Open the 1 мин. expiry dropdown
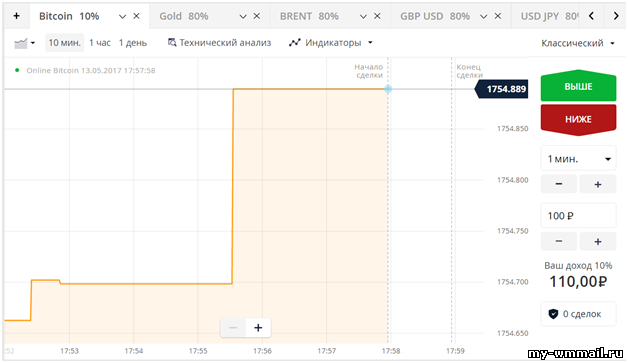628x363 pixels. [578, 159]
